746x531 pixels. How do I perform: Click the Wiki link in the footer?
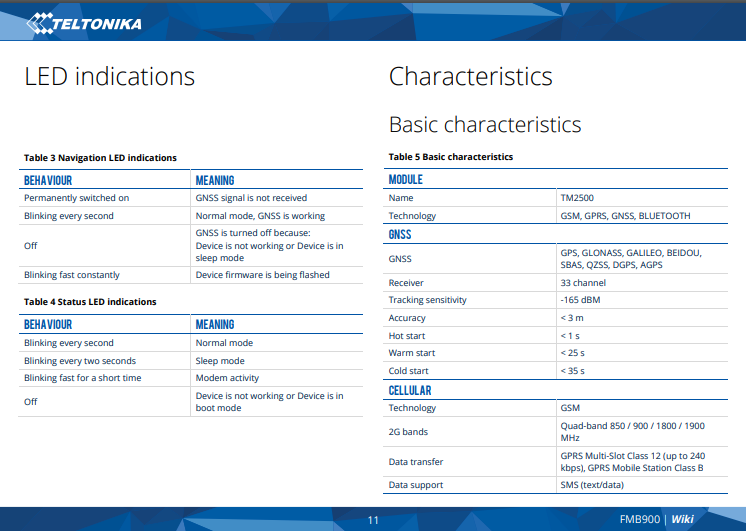pos(682,519)
